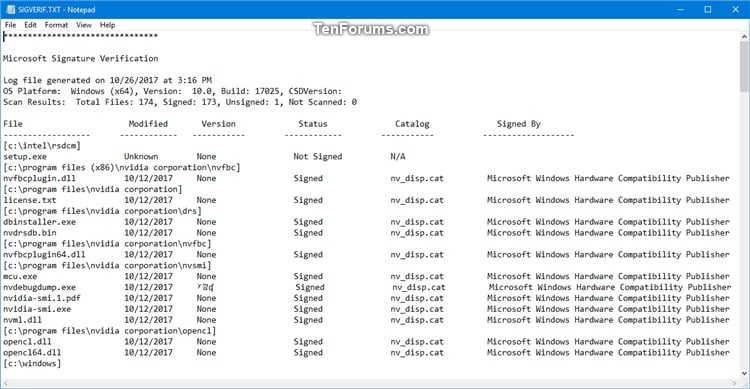Click the "[c:\intel\rsdcm]" folder line
Image resolution: width=750 pixels, height=389 pixels.
pyautogui.click(x=42, y=145)
